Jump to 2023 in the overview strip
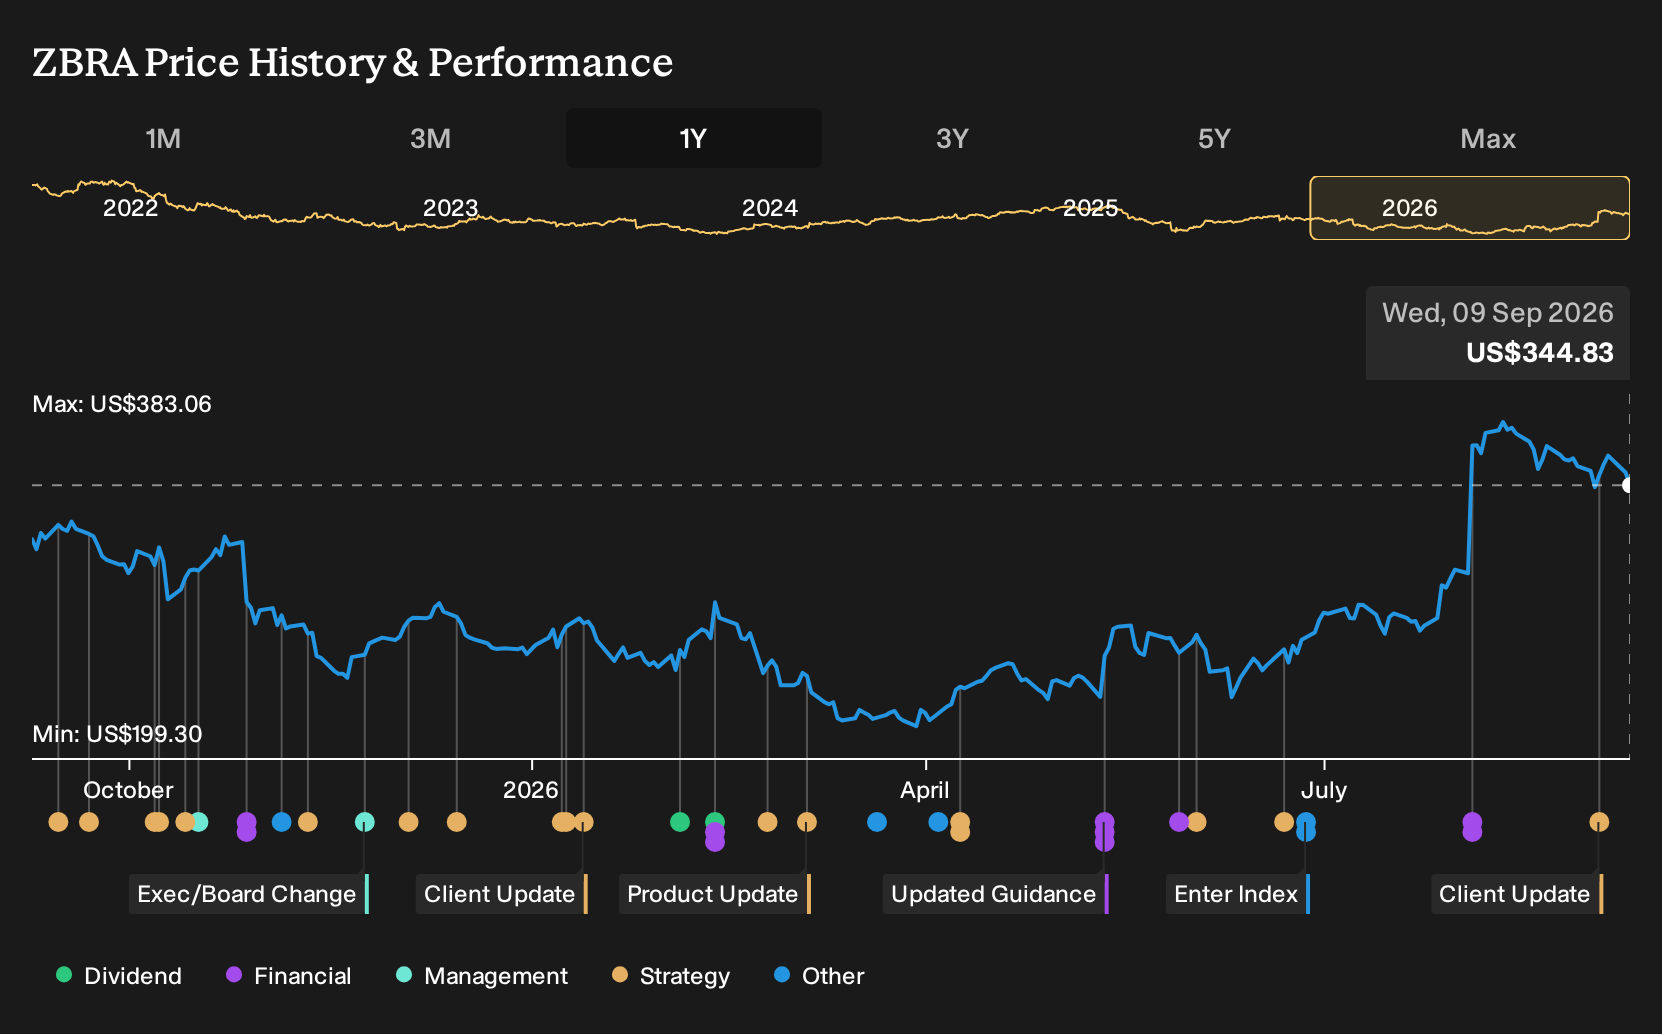This screenshot has height=1034, width=1662. tap(450, 208)
